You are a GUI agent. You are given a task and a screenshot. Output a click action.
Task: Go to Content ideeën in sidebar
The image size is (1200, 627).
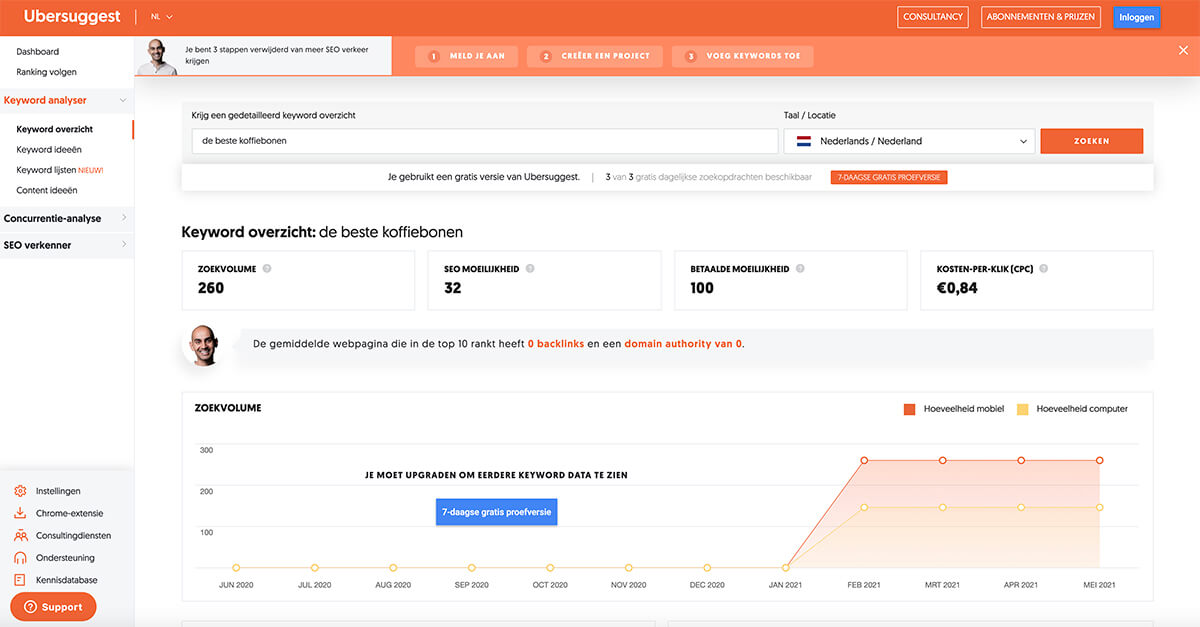pos(47,190)
